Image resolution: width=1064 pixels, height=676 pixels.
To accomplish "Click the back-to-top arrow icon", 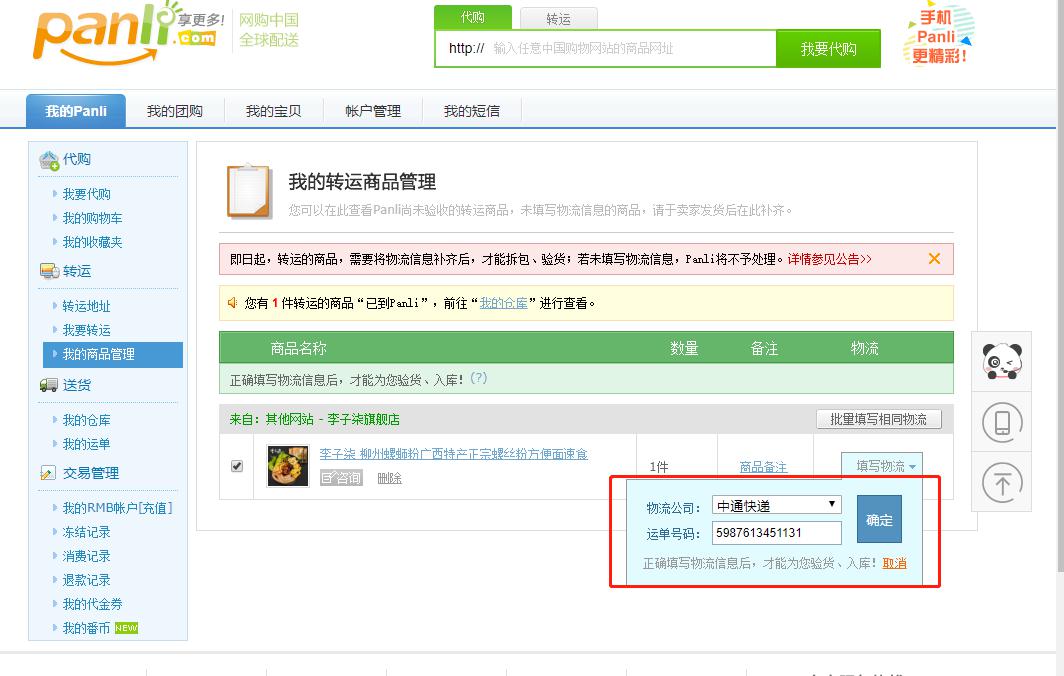I will tap(1001, 481).
